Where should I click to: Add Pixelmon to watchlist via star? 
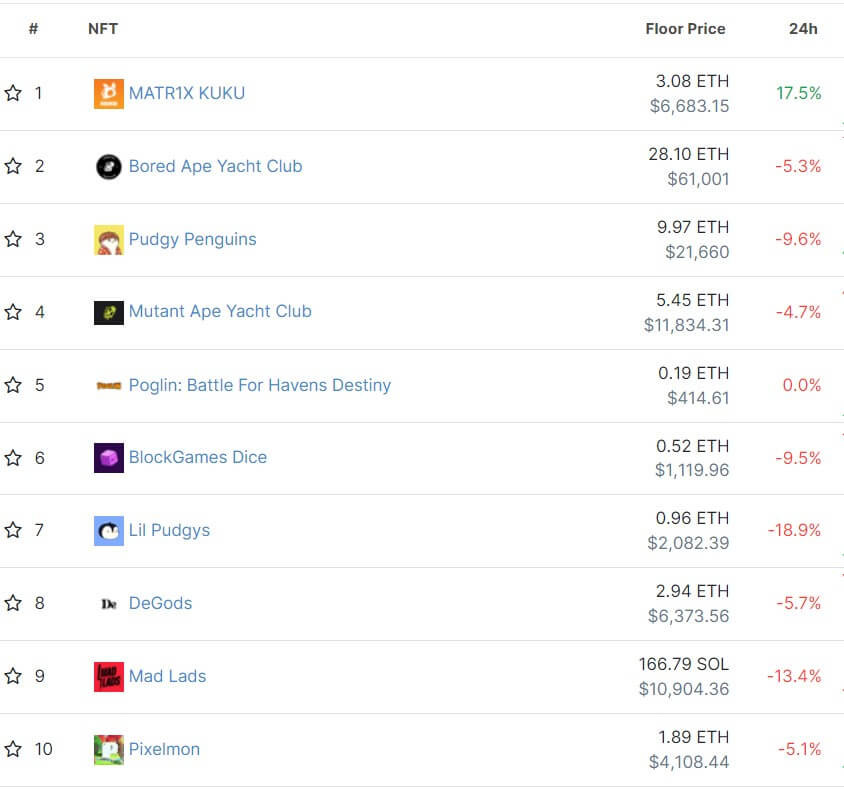click(13, 749)
